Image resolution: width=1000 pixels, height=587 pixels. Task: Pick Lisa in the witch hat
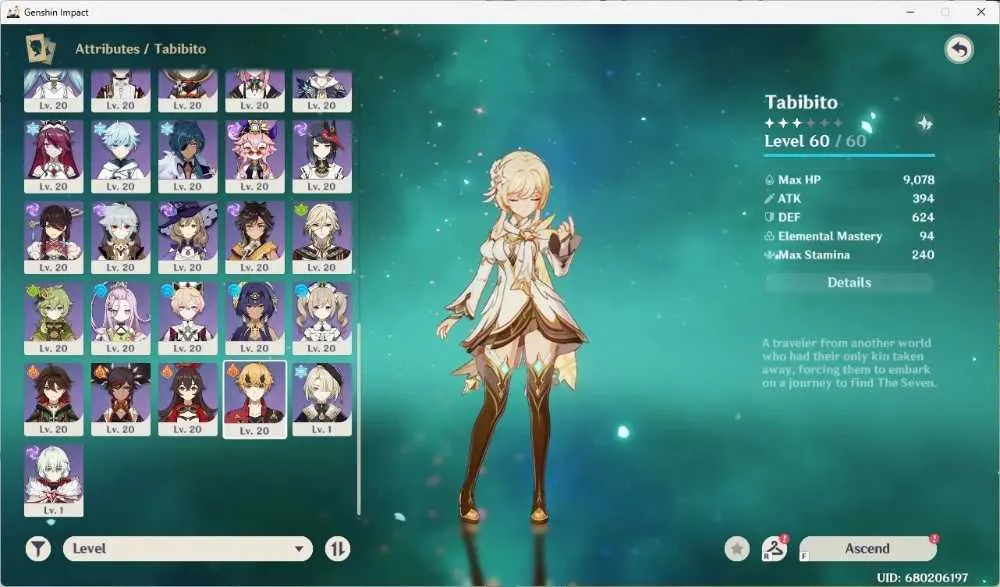(188, 237)
